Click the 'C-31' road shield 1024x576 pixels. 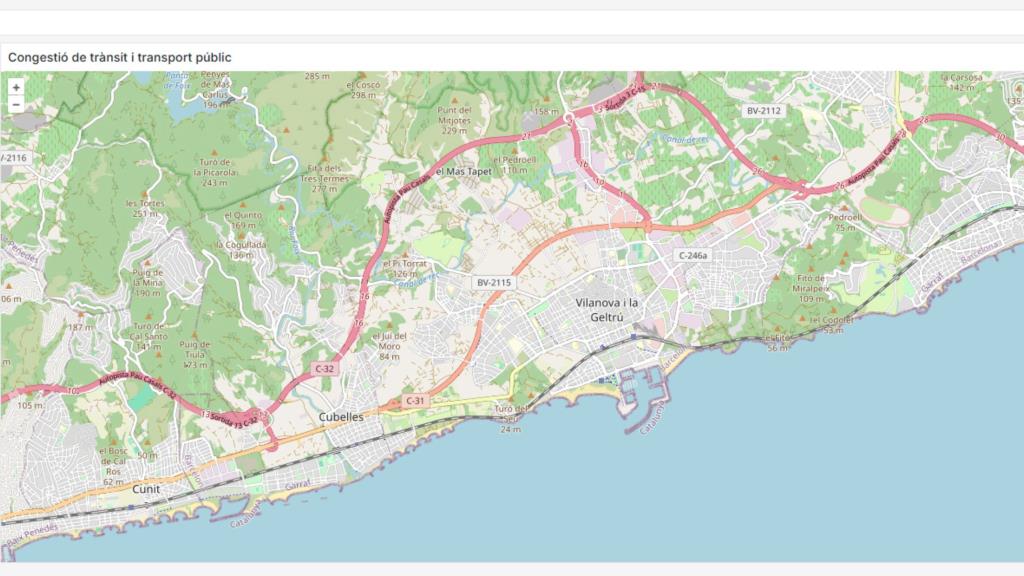(415, 401)
